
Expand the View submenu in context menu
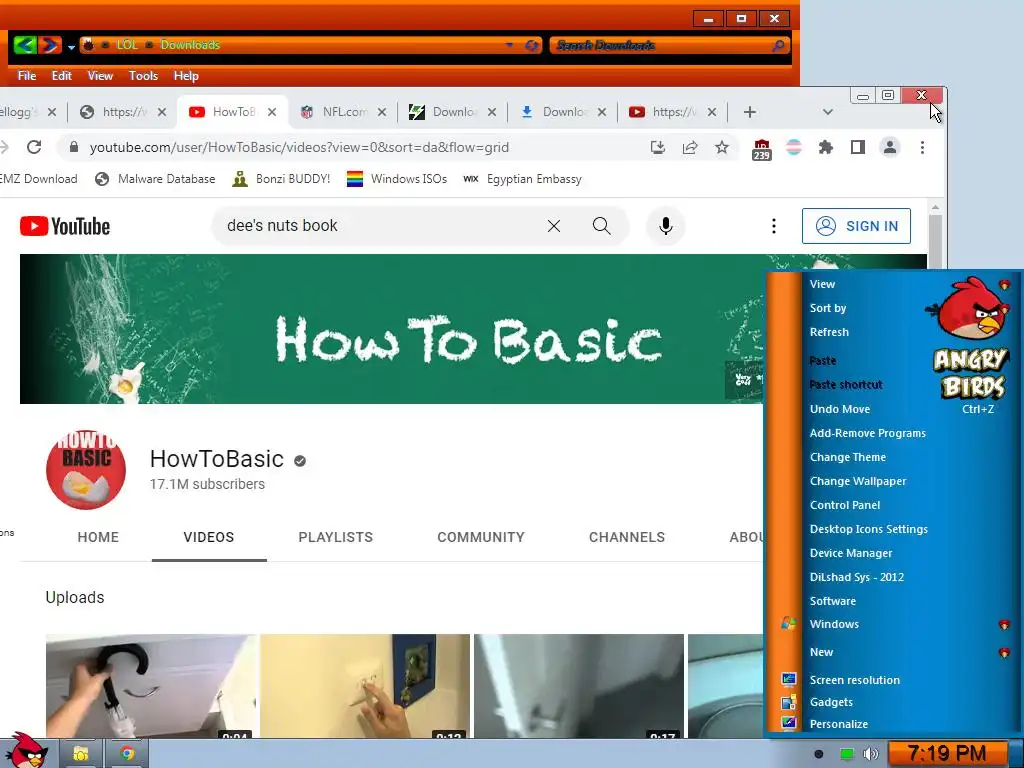(1004, 284)
